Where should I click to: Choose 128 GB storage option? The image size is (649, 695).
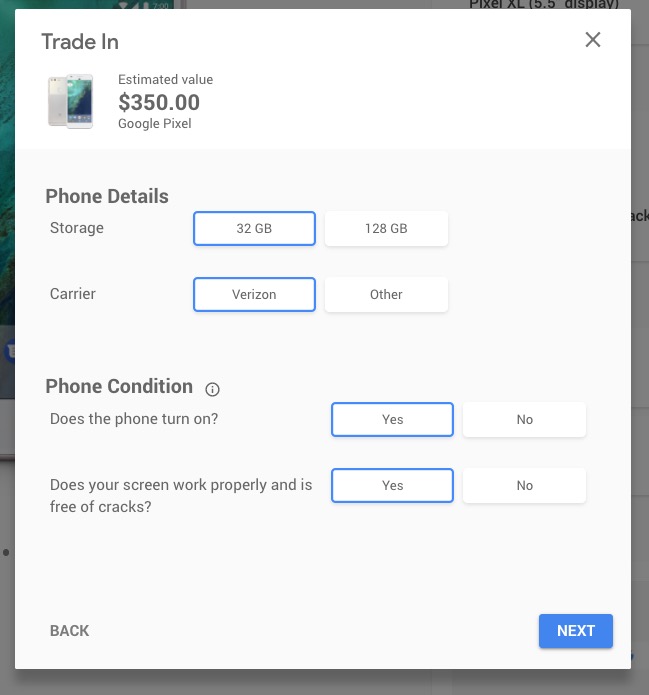pyautogui.click(x=386, y=228)
